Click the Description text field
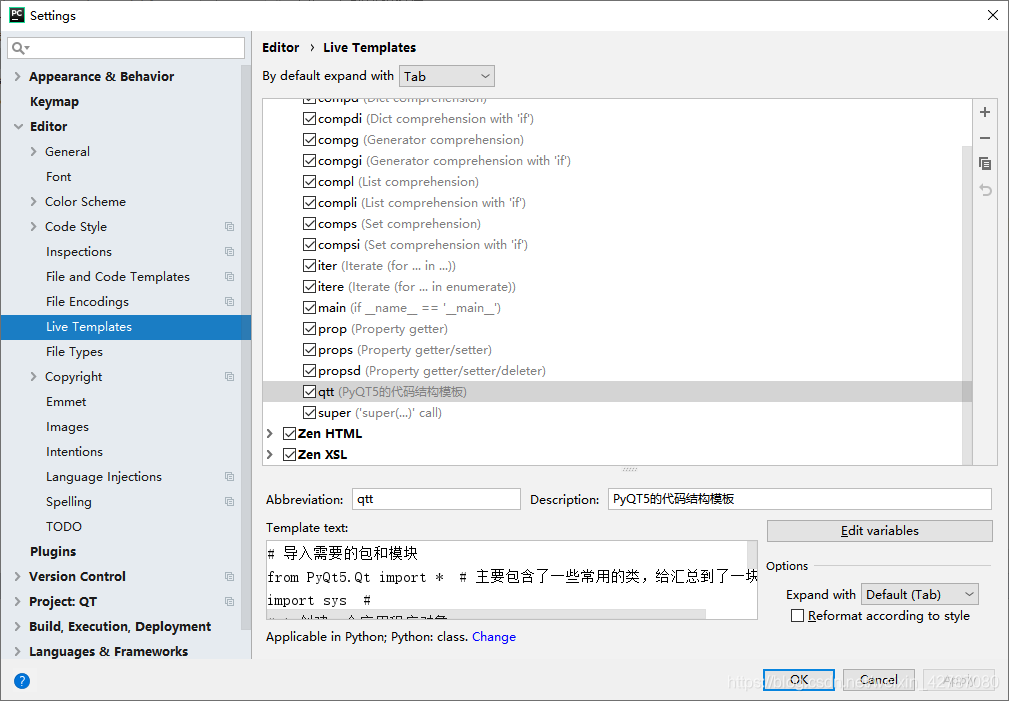The width and height of the screenshot is (1009, 701). (x=800, y=499)
